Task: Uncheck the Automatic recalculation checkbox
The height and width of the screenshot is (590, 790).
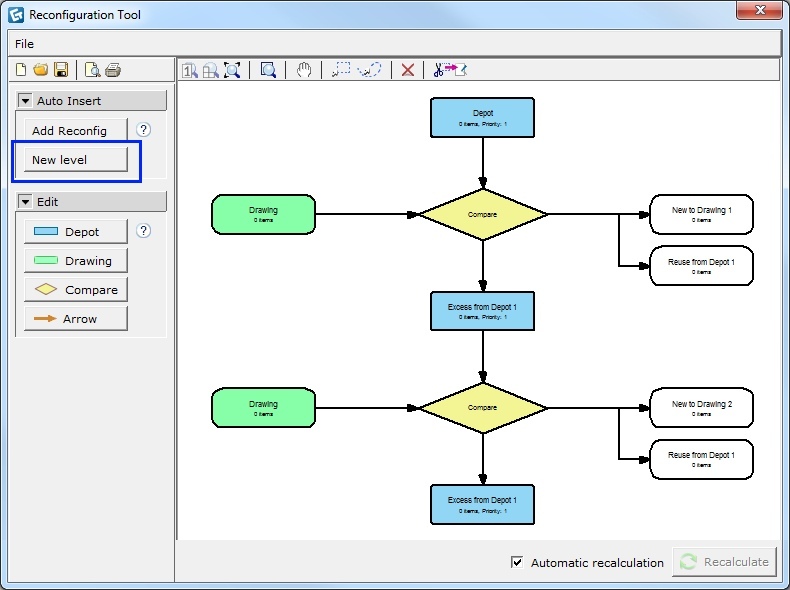Action: point(517,562)
